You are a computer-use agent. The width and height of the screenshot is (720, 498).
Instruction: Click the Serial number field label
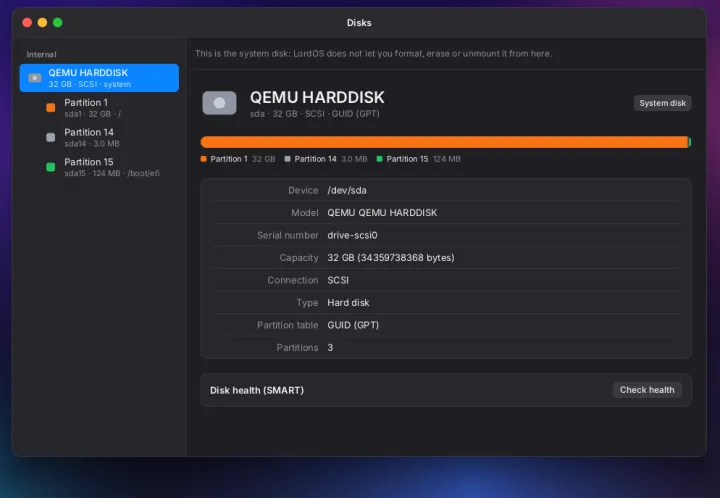coord(287,235)
